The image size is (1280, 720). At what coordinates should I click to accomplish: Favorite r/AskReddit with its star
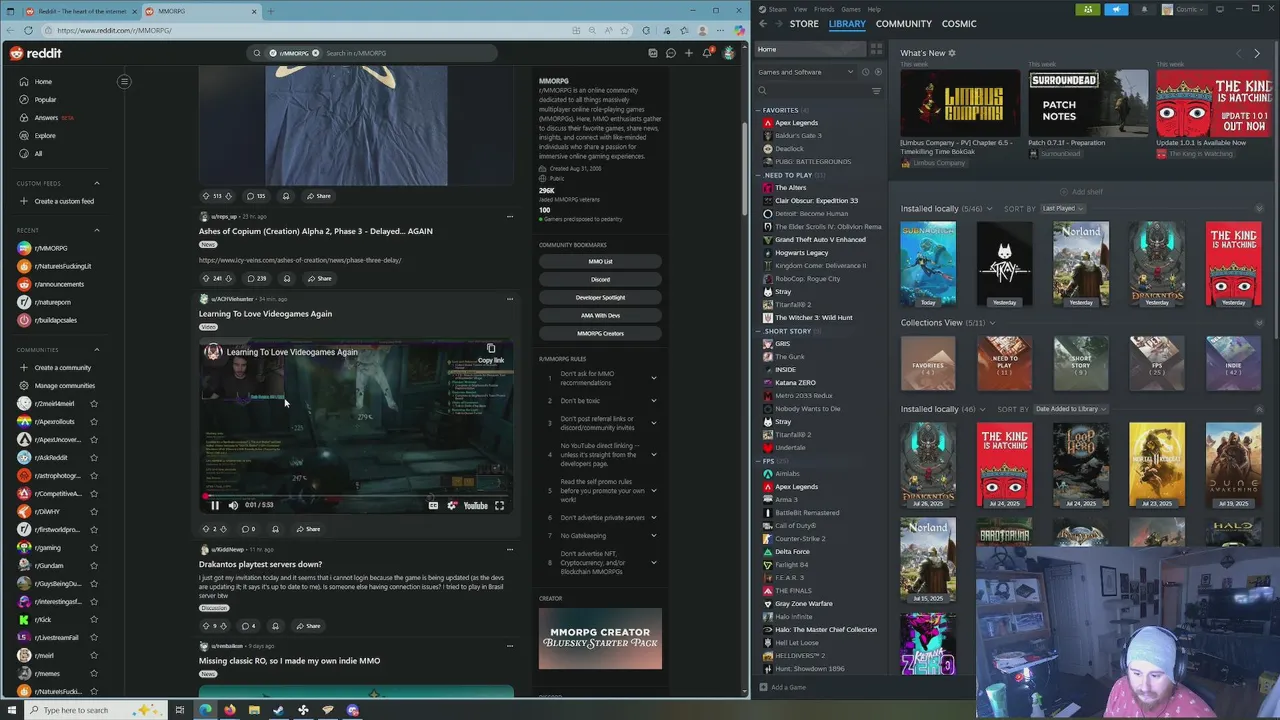click(x=94, y=458)
